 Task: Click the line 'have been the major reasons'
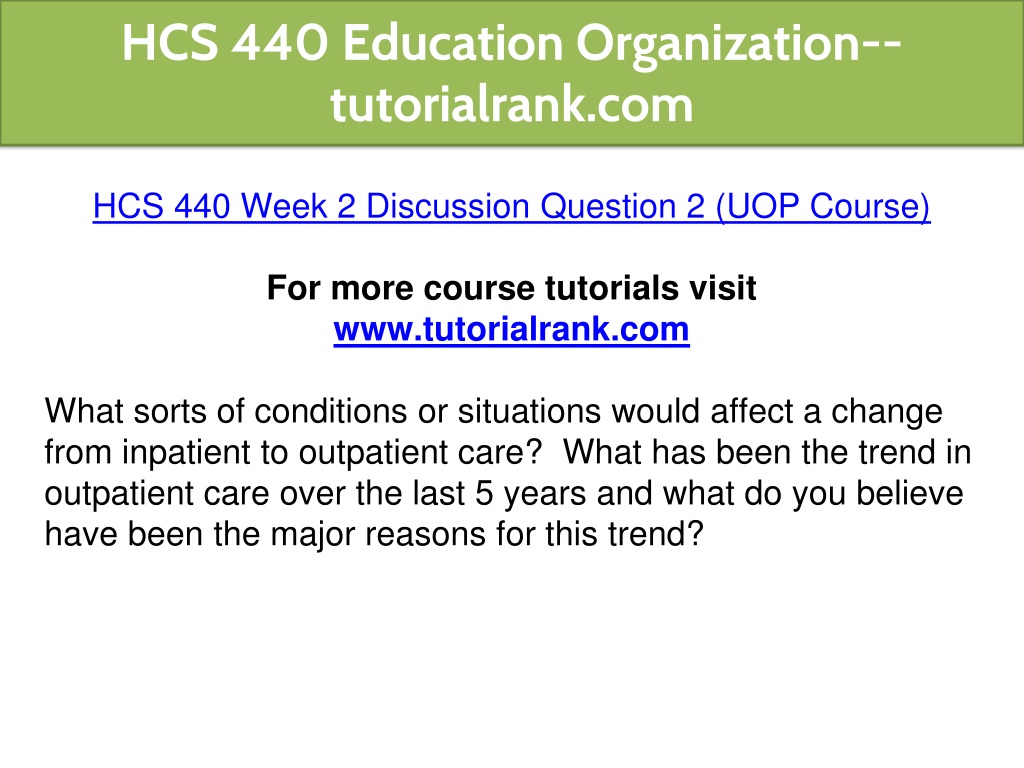[374, 534]
